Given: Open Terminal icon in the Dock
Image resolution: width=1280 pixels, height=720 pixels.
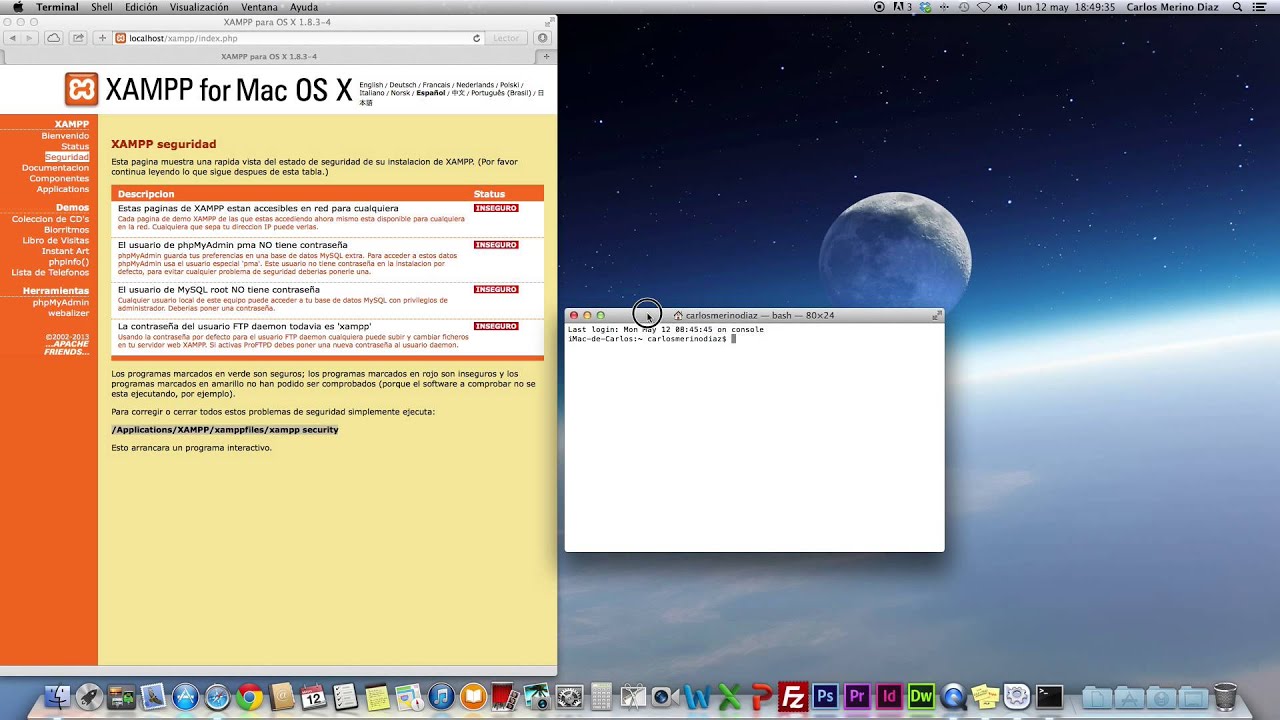Looking at the screenshot, I should pyautogui.click(x=1049, y=696).
